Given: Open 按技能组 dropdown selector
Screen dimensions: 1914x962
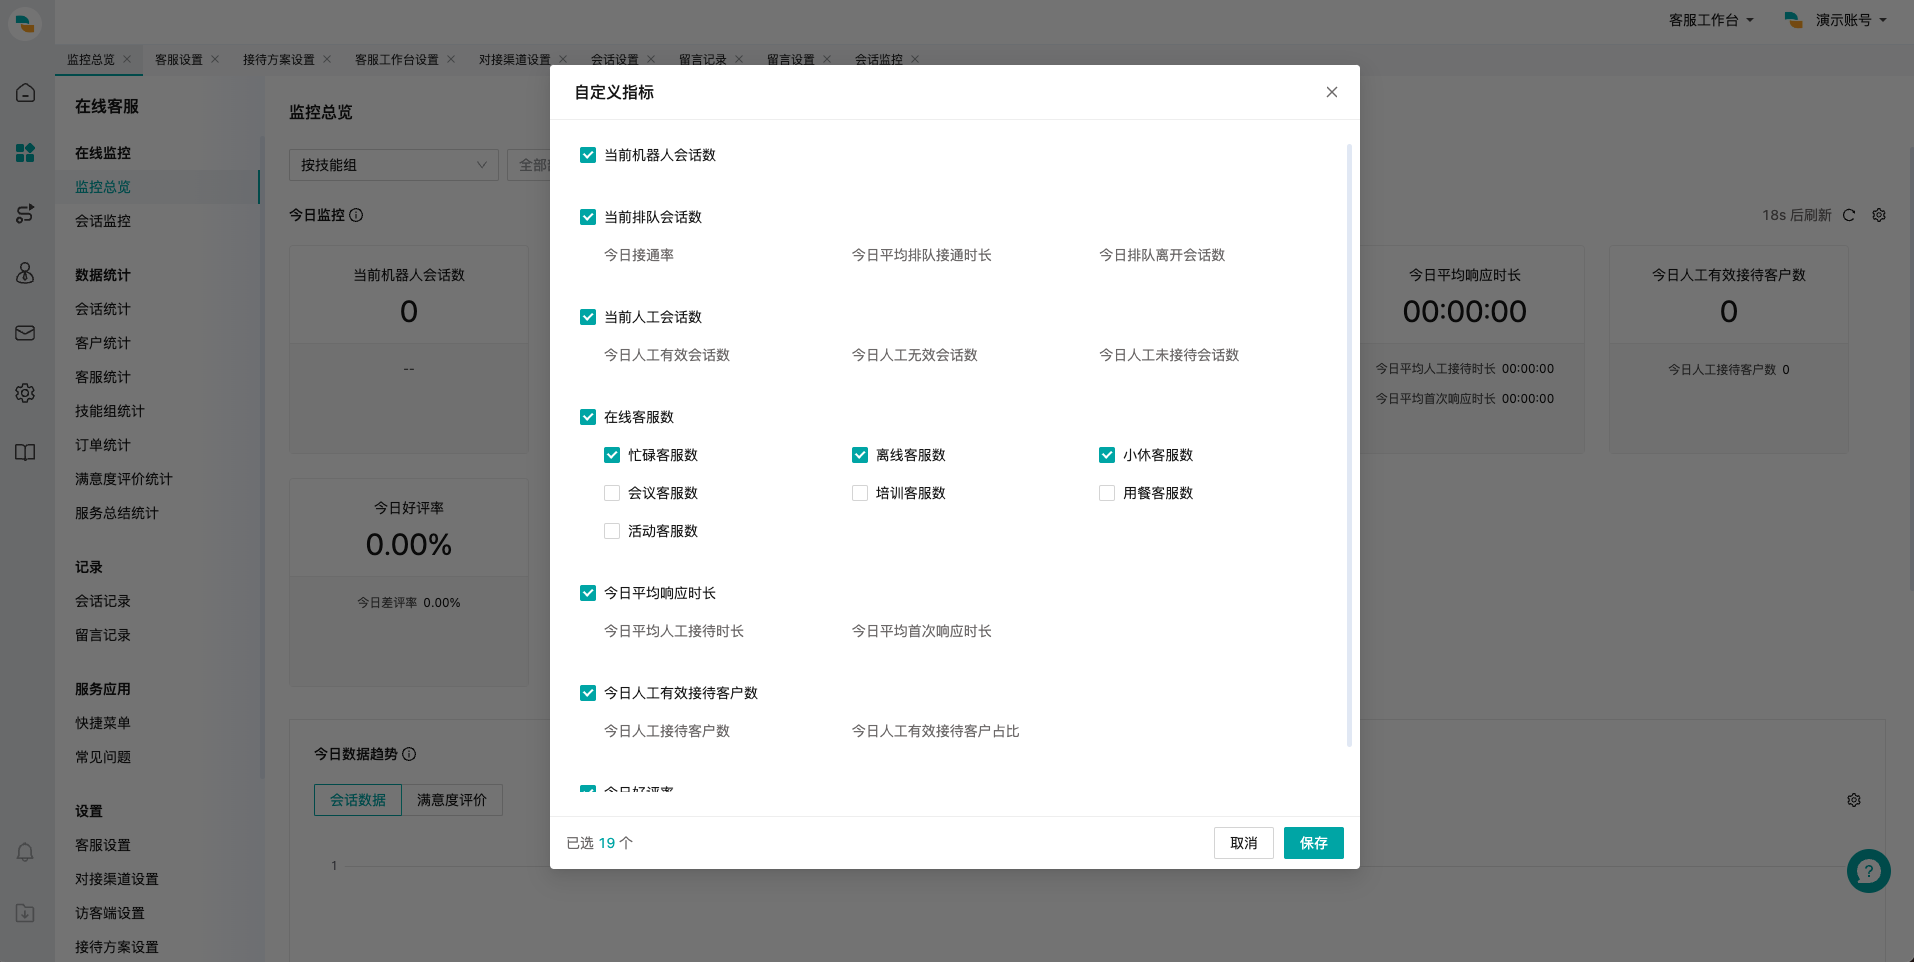Looking at the screenshot, I should [394, 165].
